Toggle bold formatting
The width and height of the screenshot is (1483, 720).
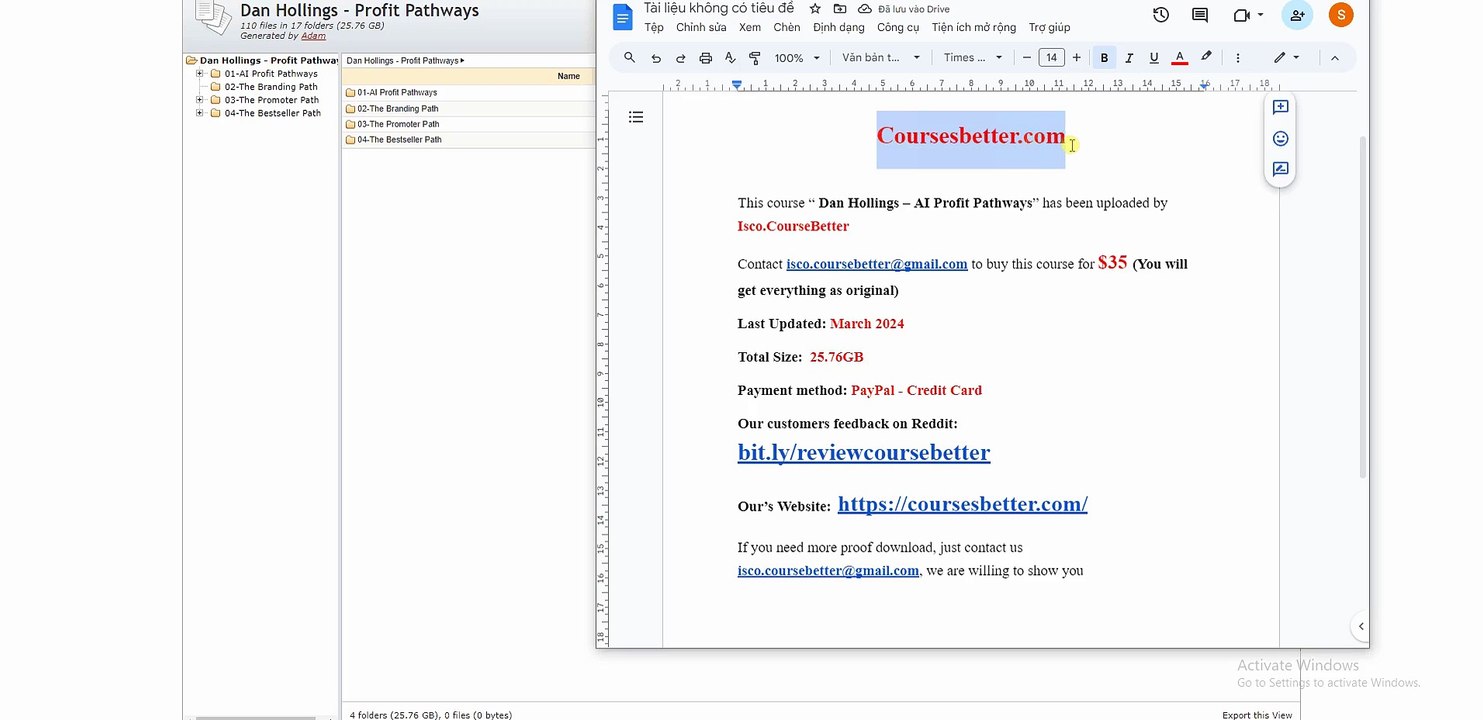1104,58
